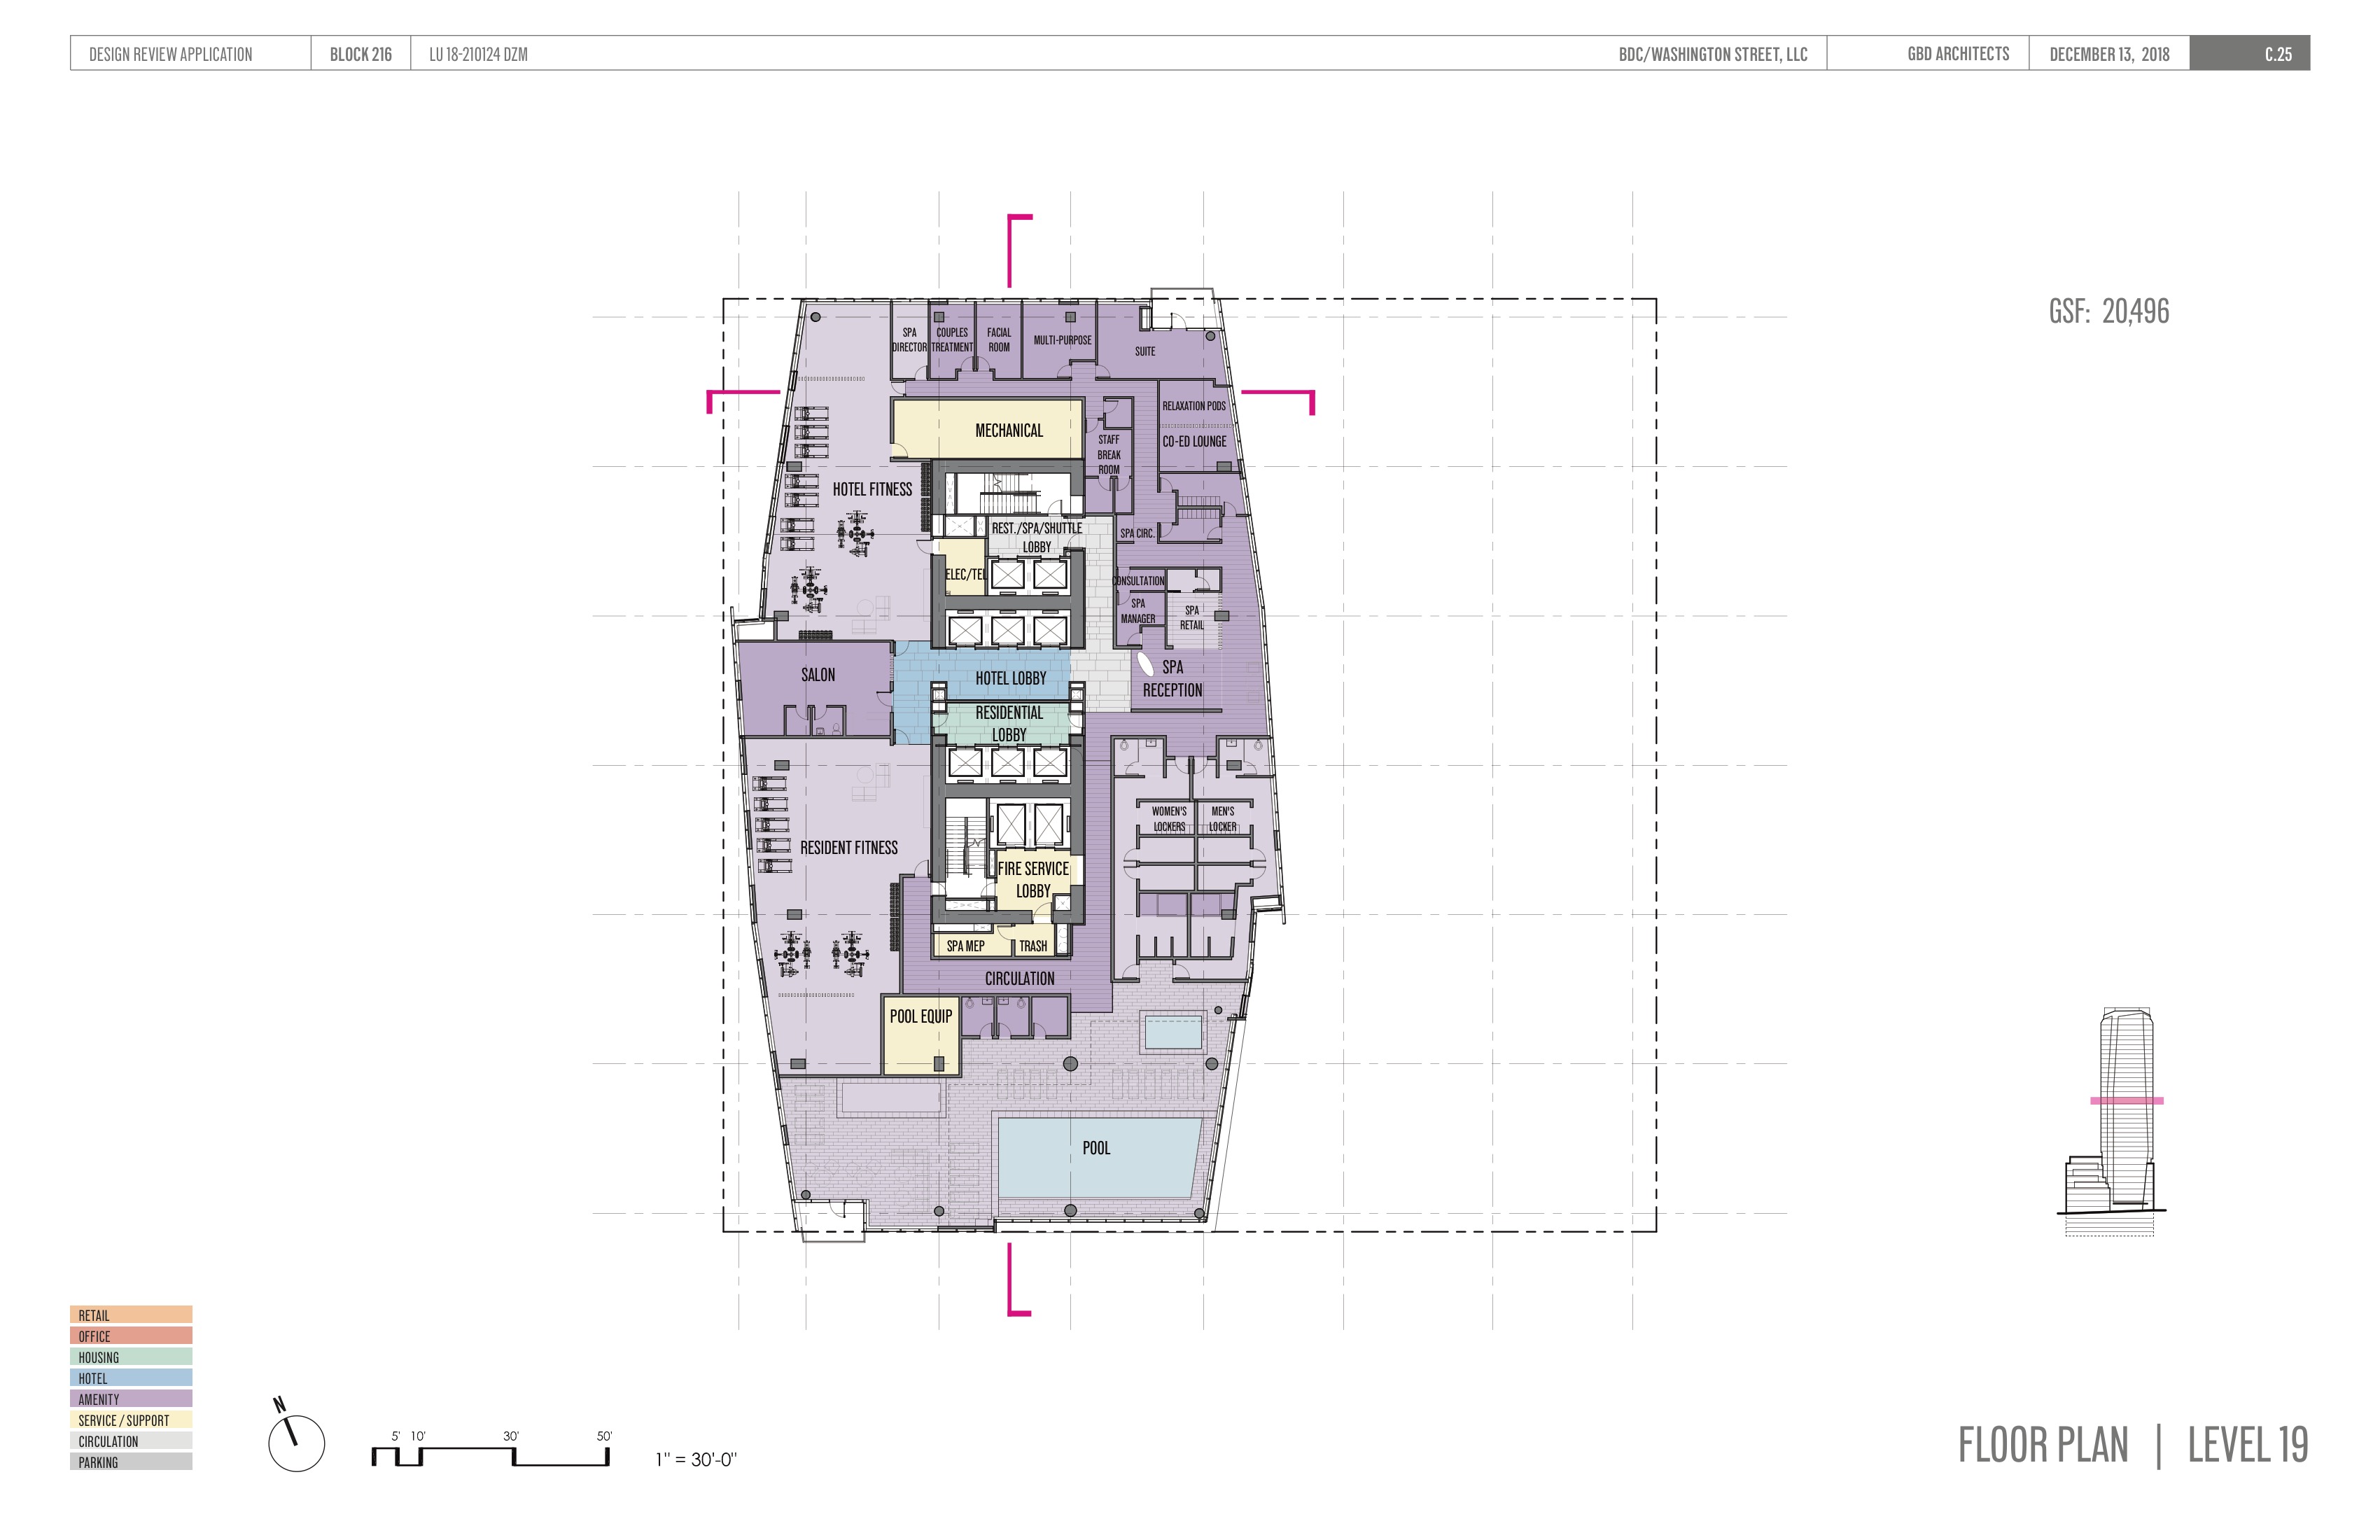Click the FLOOR PLAN title text
Image resolution: width=2380 pixels, height=1540 pixels.
(2043, 1445)
